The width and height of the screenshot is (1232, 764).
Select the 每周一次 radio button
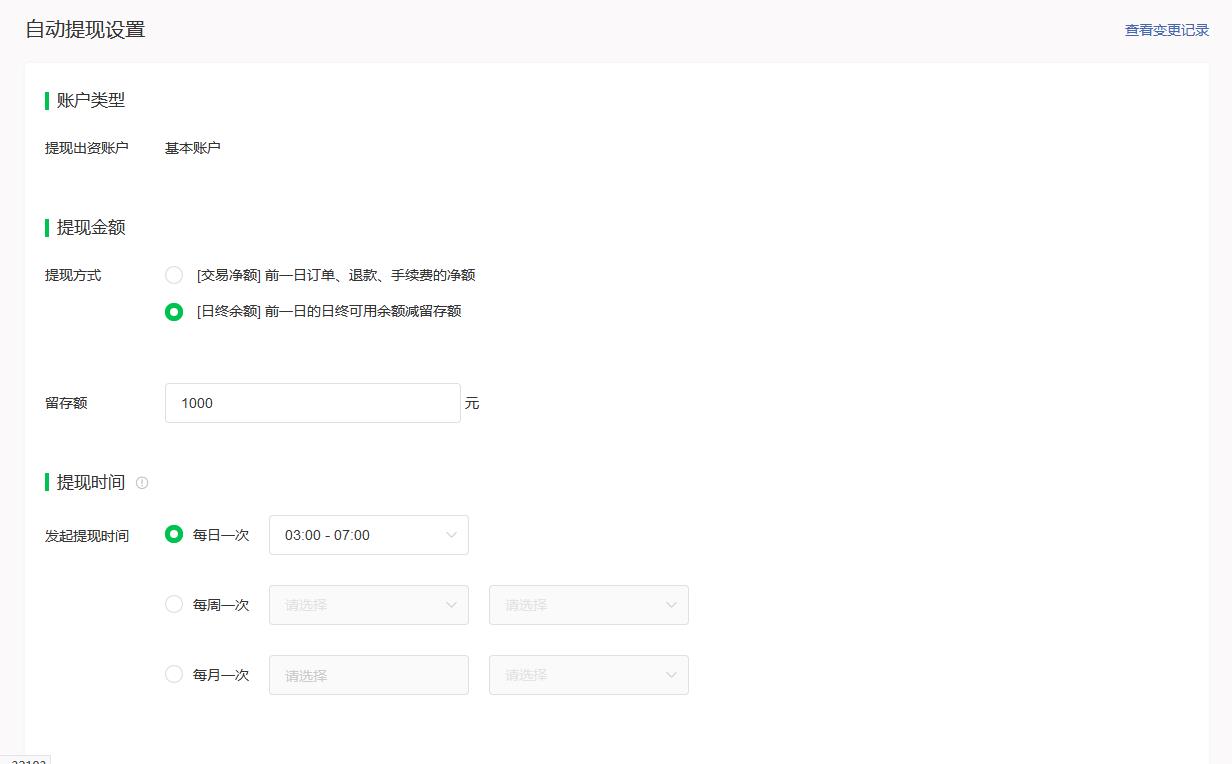[x=174, y=604]
